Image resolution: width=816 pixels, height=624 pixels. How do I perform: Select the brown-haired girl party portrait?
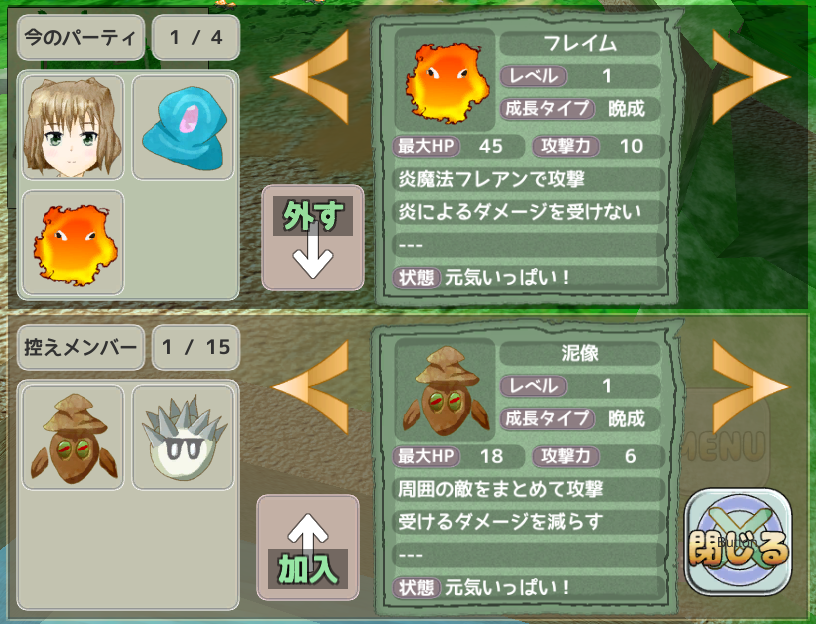point(73,127)
